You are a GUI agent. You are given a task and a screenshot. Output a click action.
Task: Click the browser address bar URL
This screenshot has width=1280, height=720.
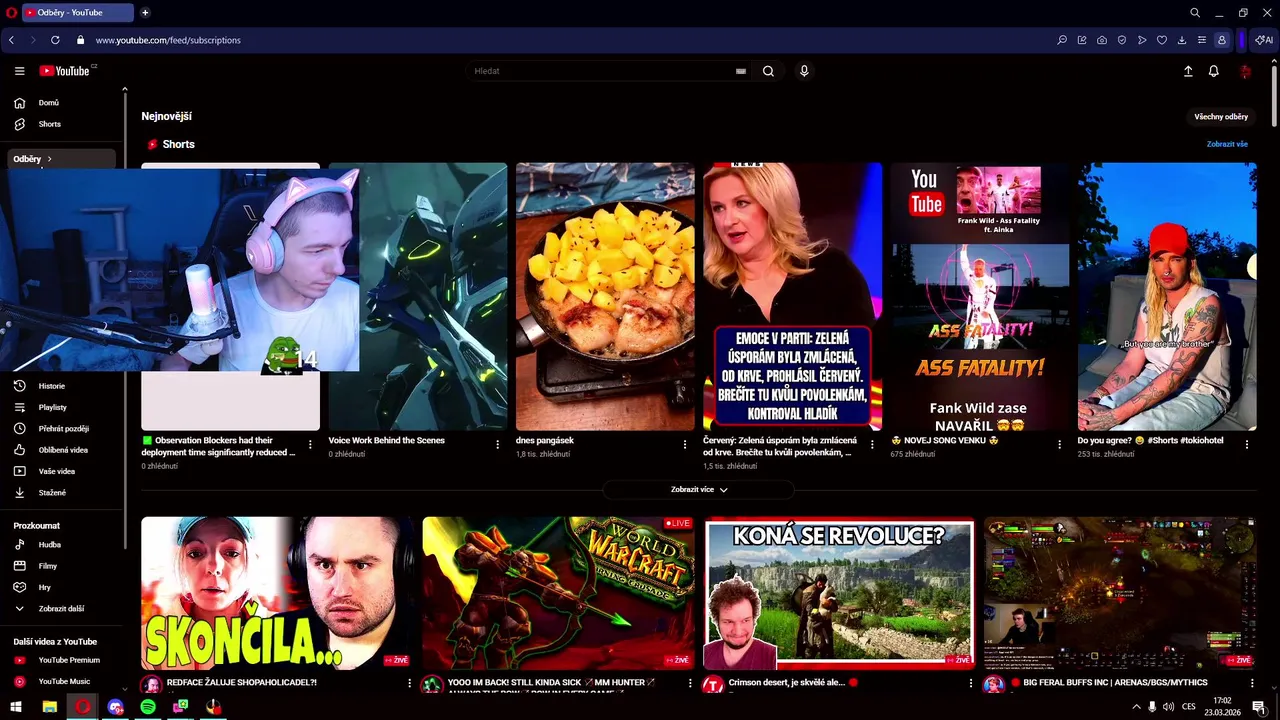pyautogui.click(x=168, y=40)
